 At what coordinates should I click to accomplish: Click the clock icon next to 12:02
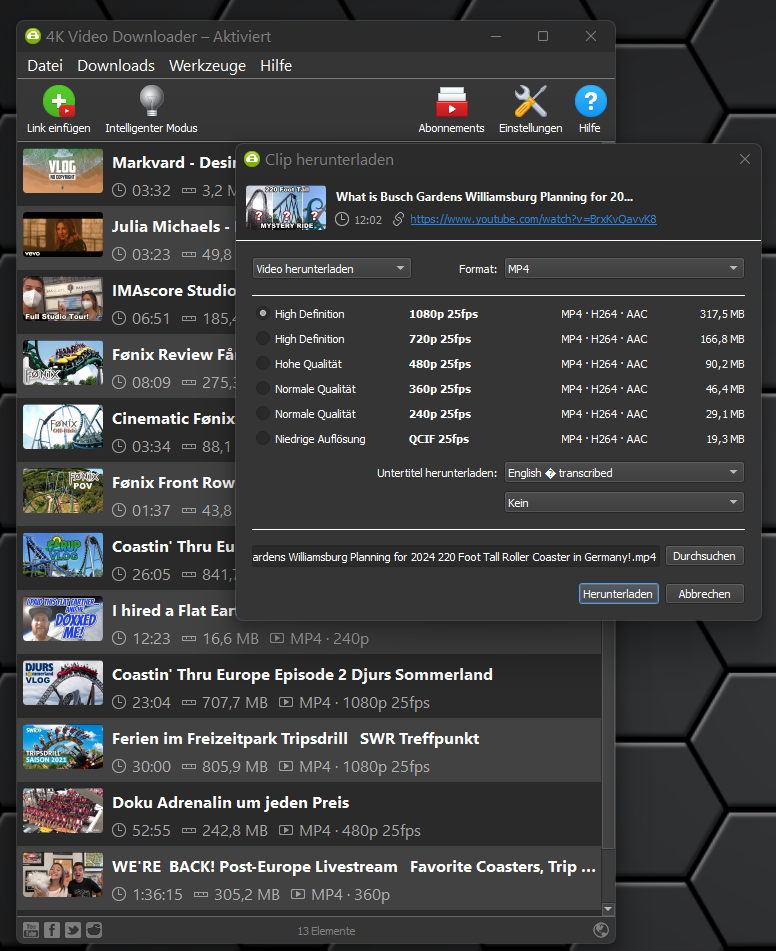coord(342,219)
